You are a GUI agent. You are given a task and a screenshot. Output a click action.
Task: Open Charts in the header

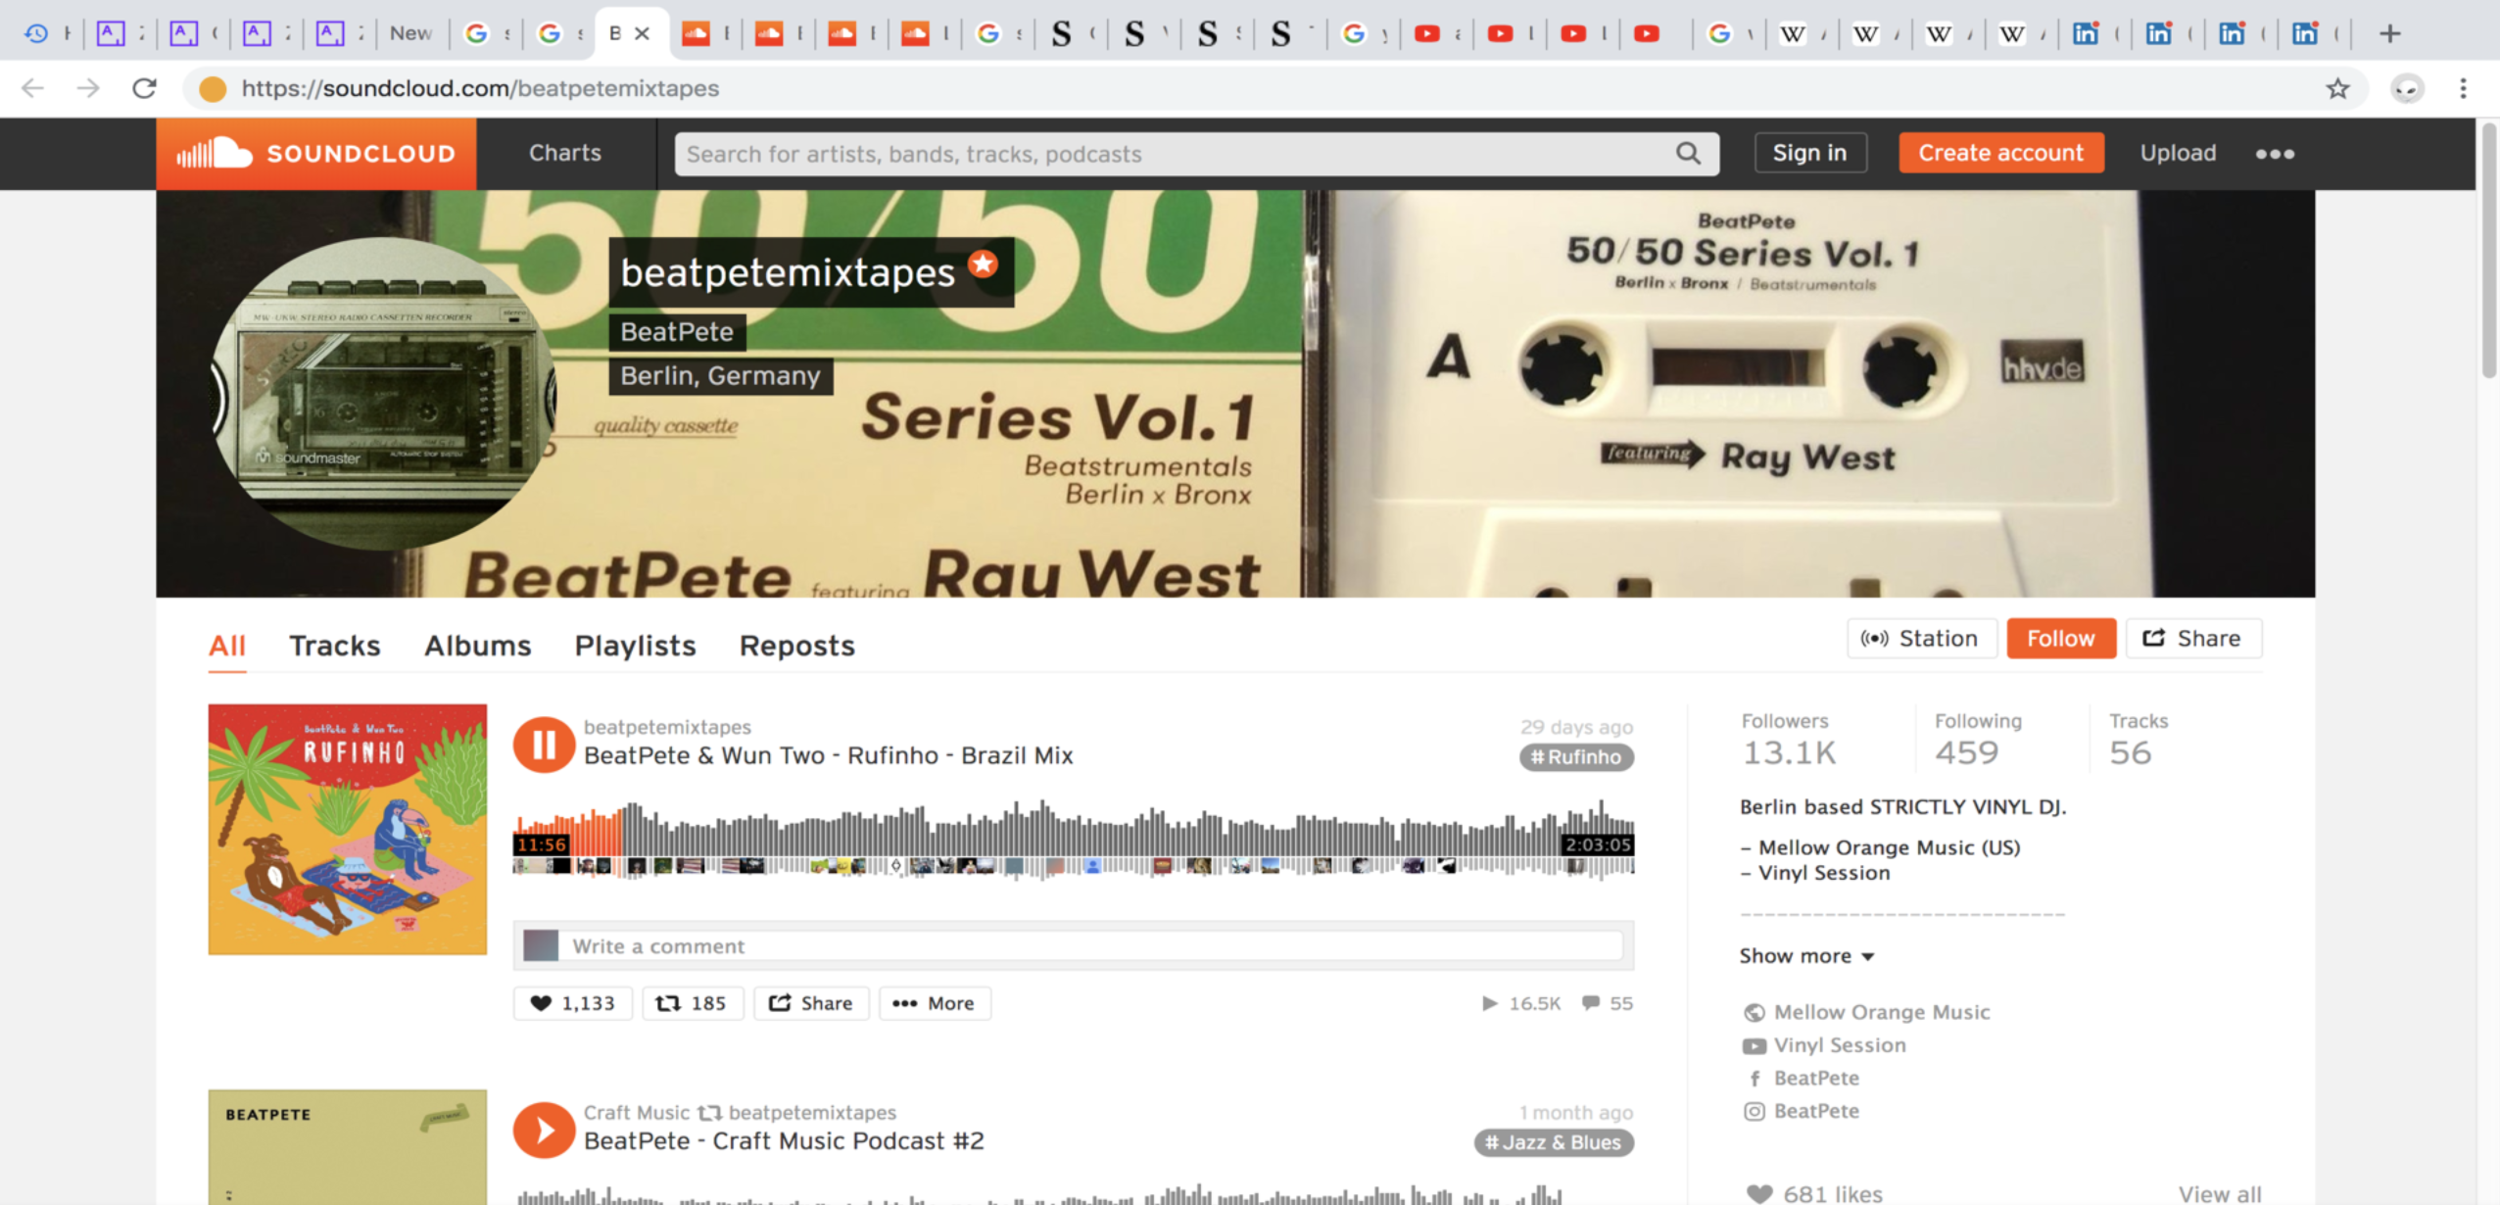[565, 153]
